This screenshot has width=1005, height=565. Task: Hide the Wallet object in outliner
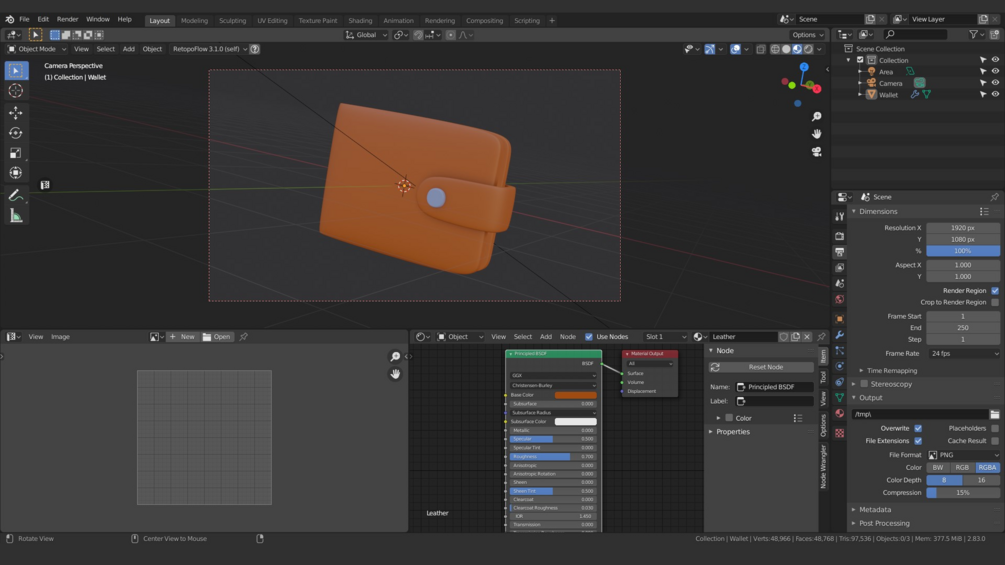995,95
